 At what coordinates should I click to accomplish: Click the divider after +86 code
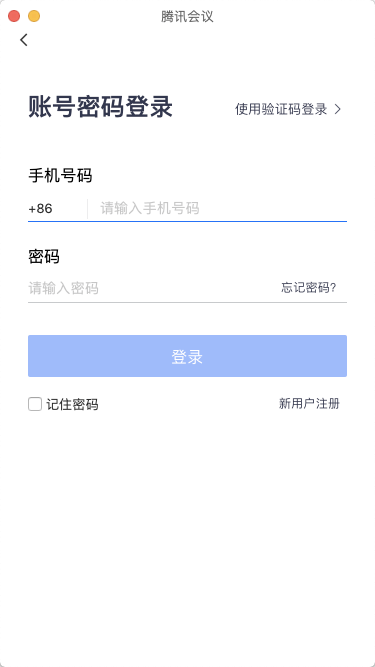point(88,208)
